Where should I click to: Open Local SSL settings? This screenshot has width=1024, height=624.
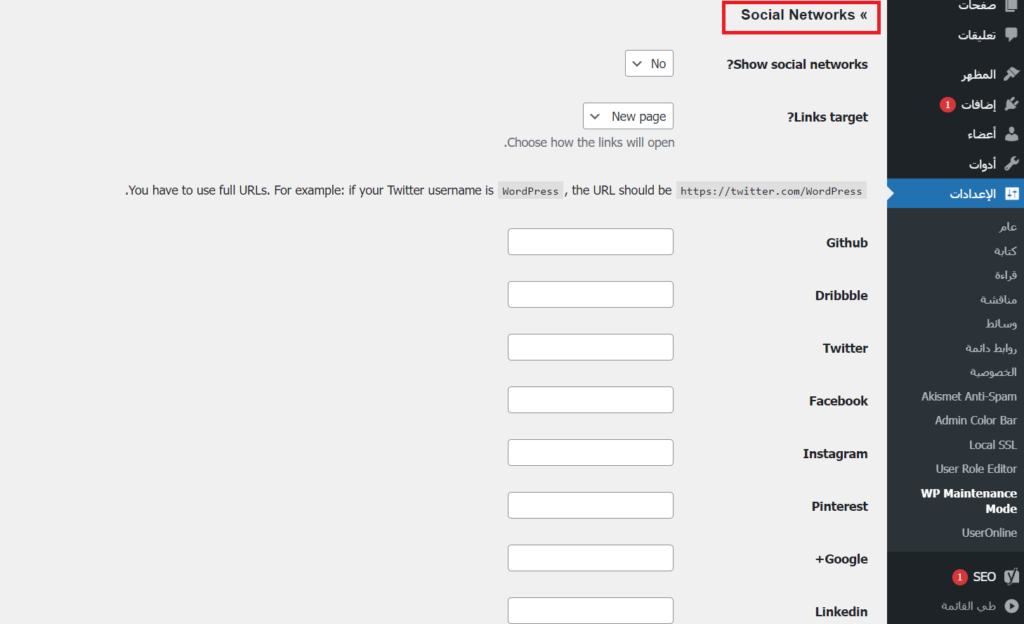(993, 445)
